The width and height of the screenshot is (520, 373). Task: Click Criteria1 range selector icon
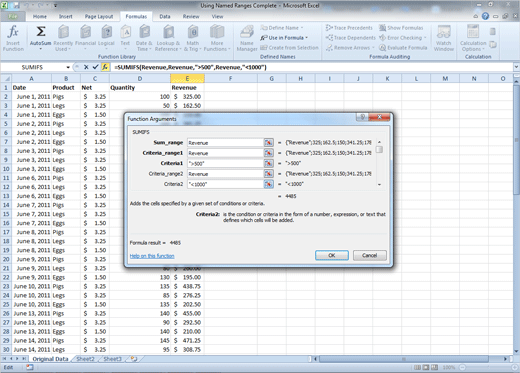point(268,163)
